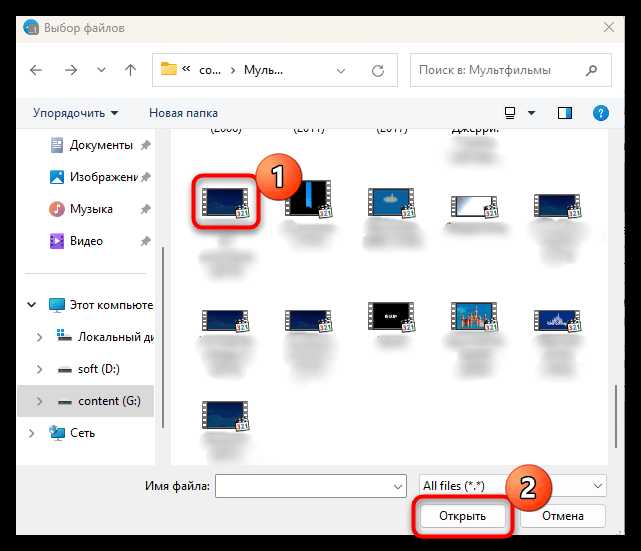
Task: Select soft (D:) drive
Action: (88, 369)
